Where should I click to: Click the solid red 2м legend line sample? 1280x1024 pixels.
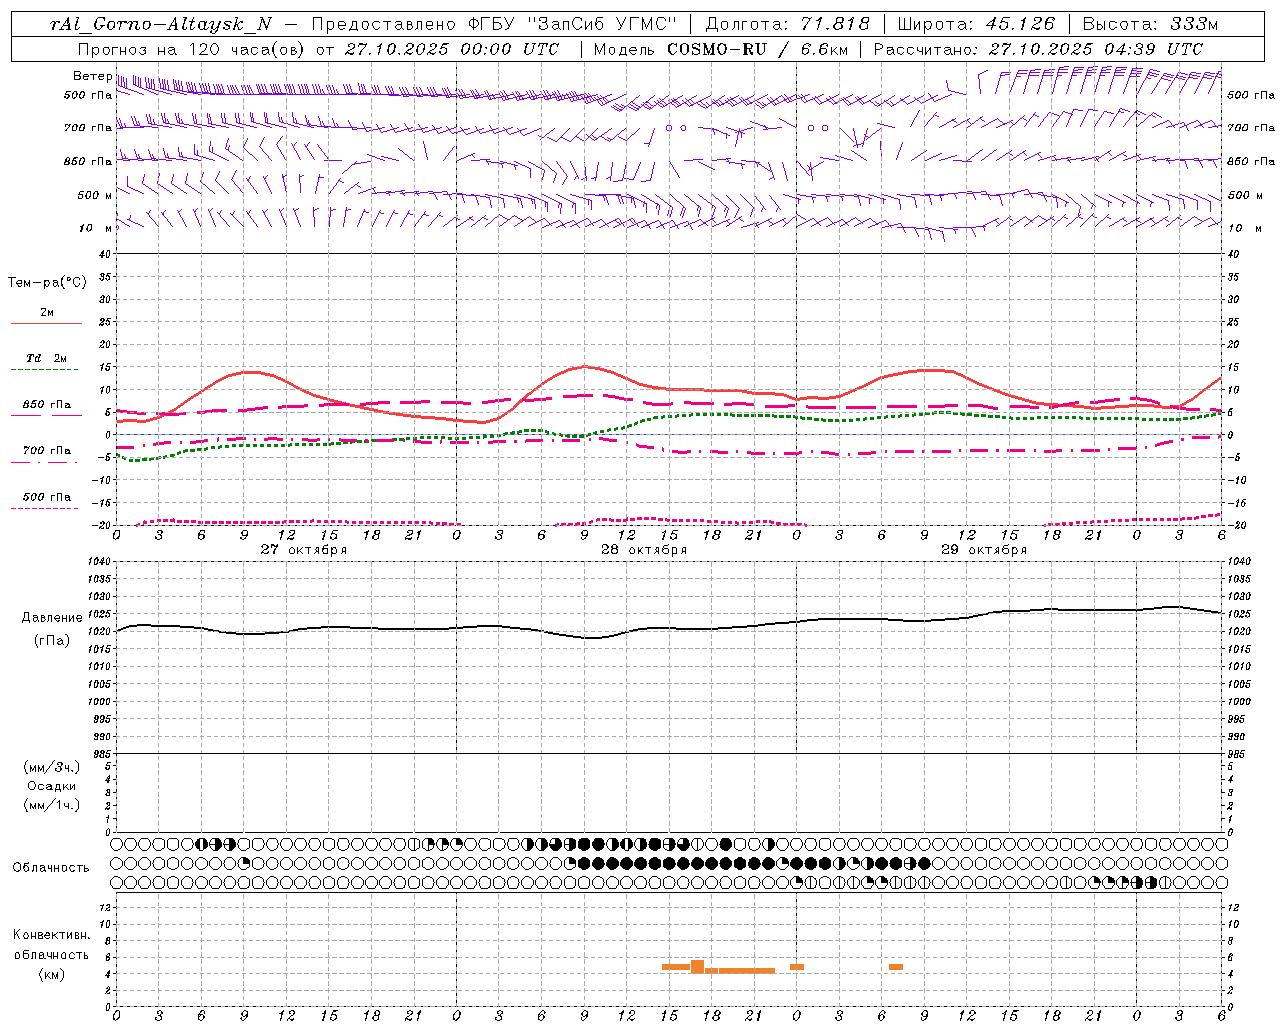46,324
